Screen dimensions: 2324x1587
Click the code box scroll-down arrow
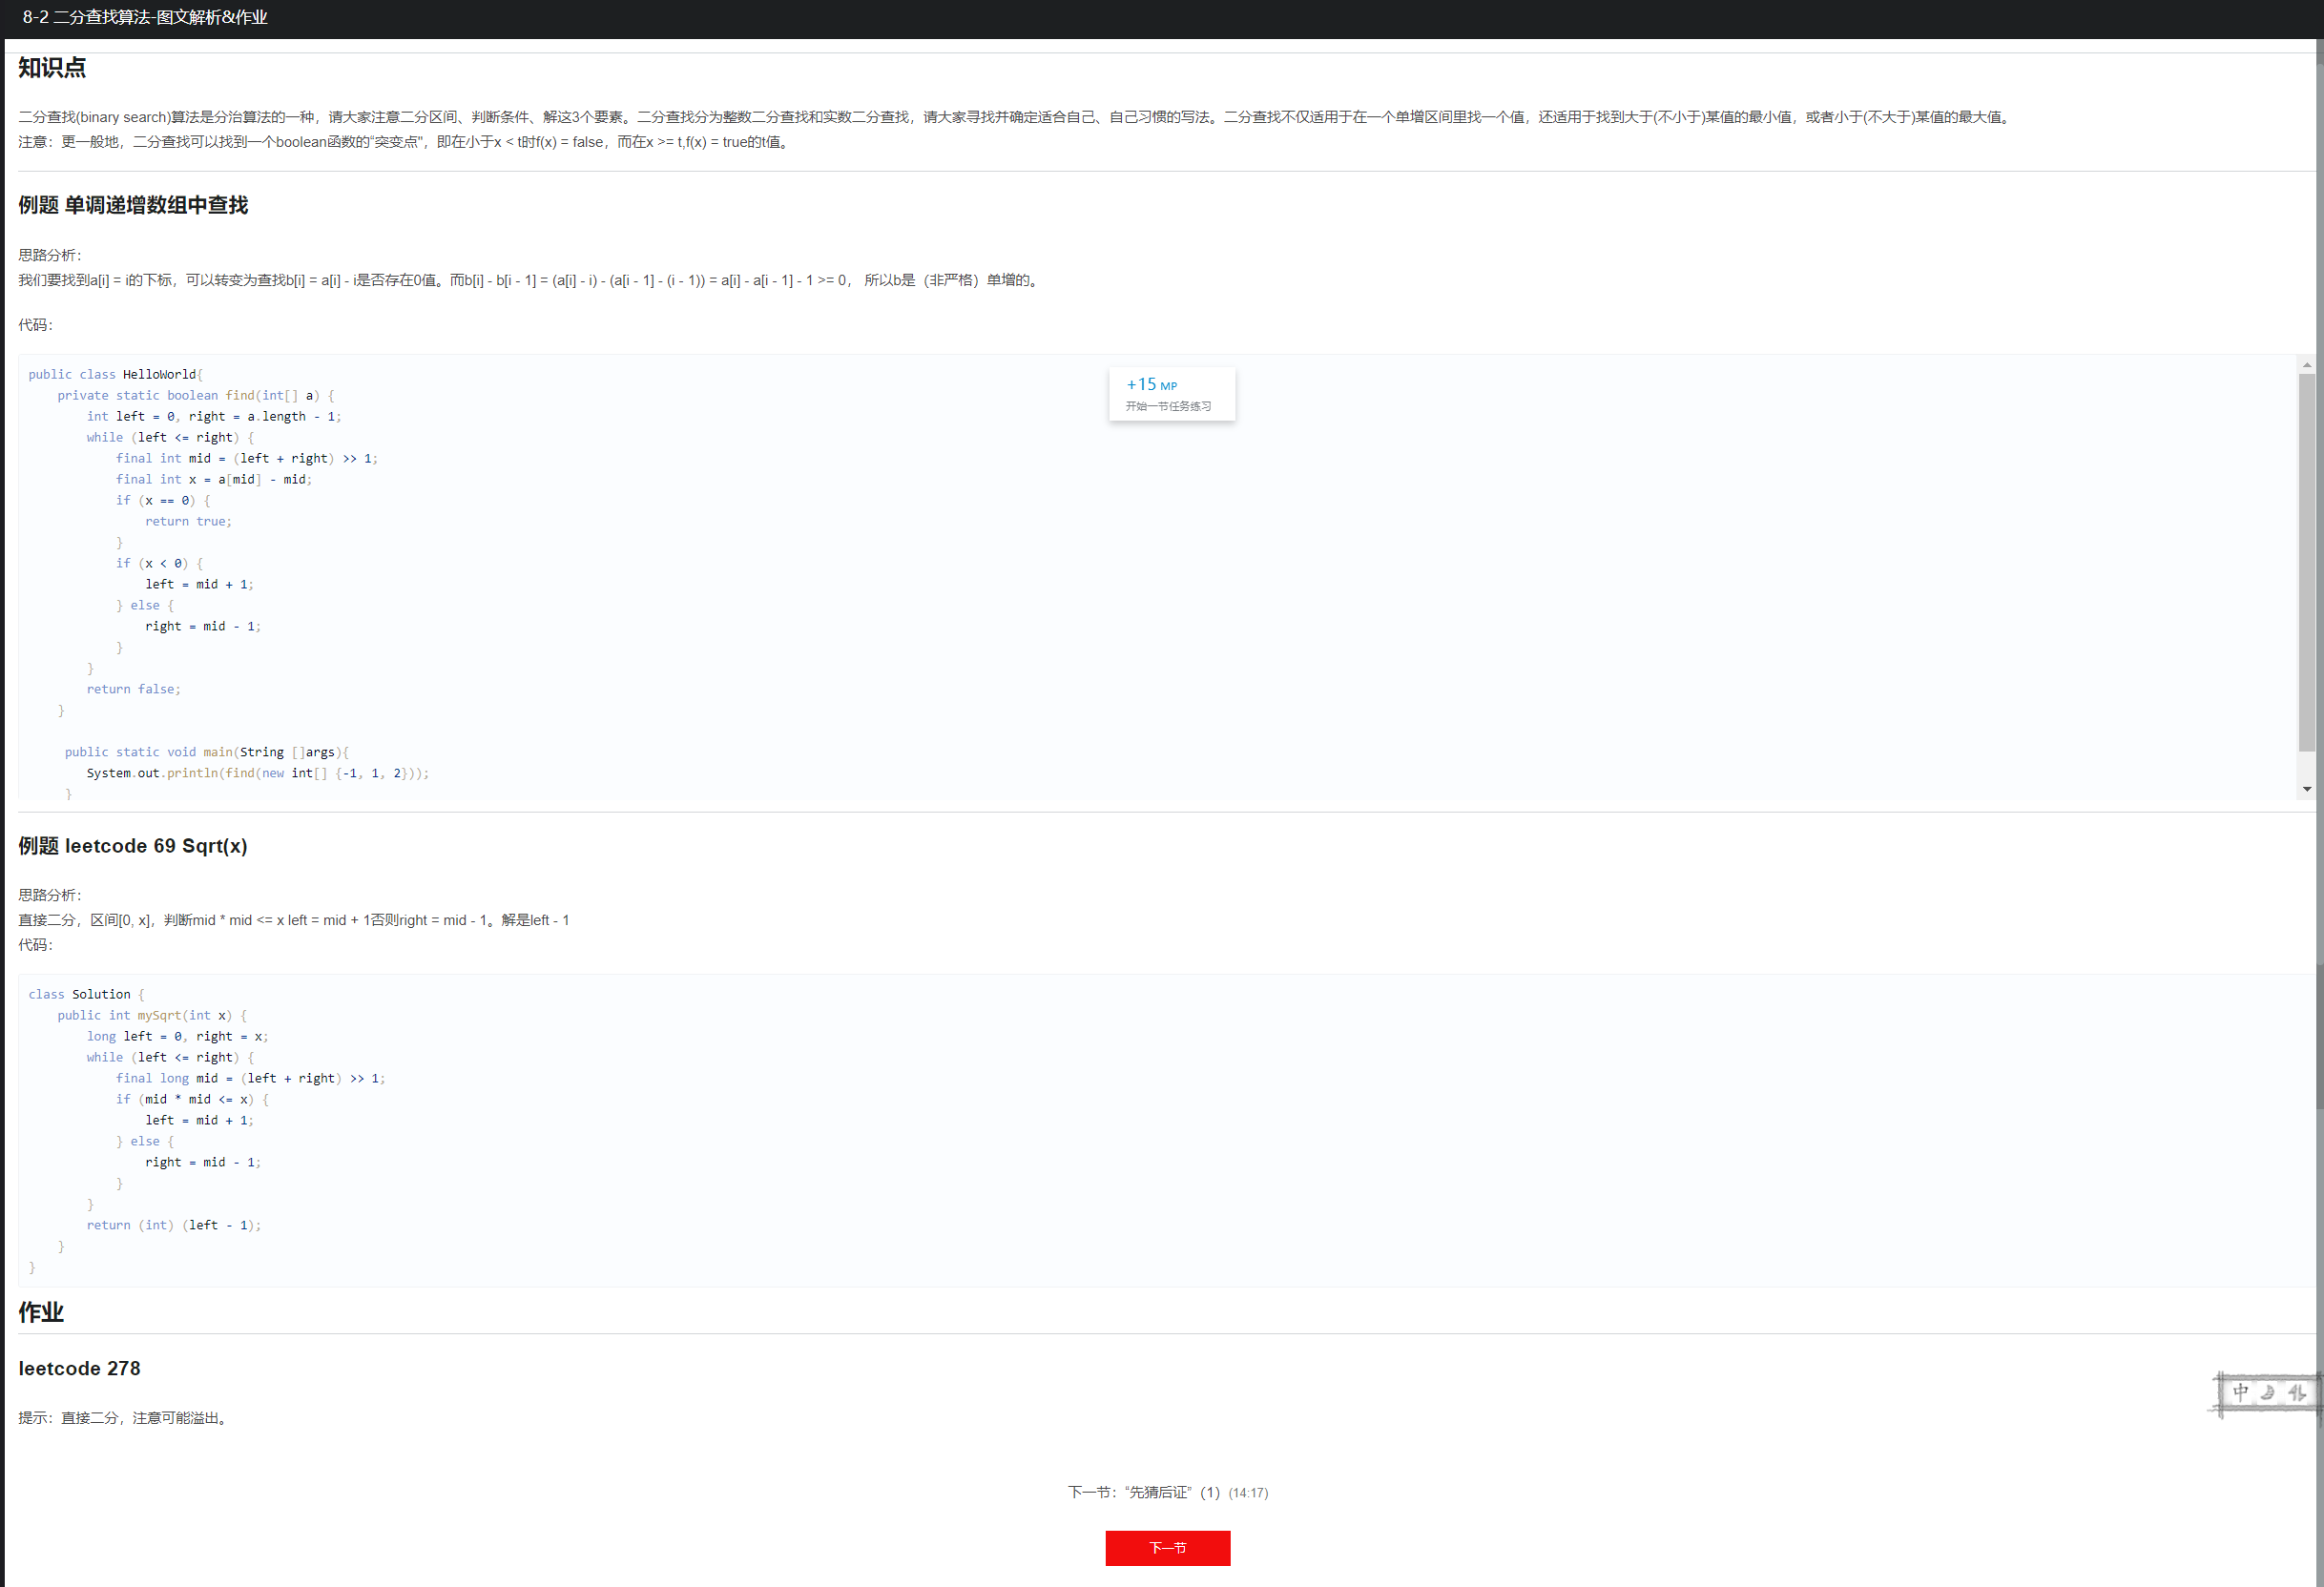[2306, 789]
